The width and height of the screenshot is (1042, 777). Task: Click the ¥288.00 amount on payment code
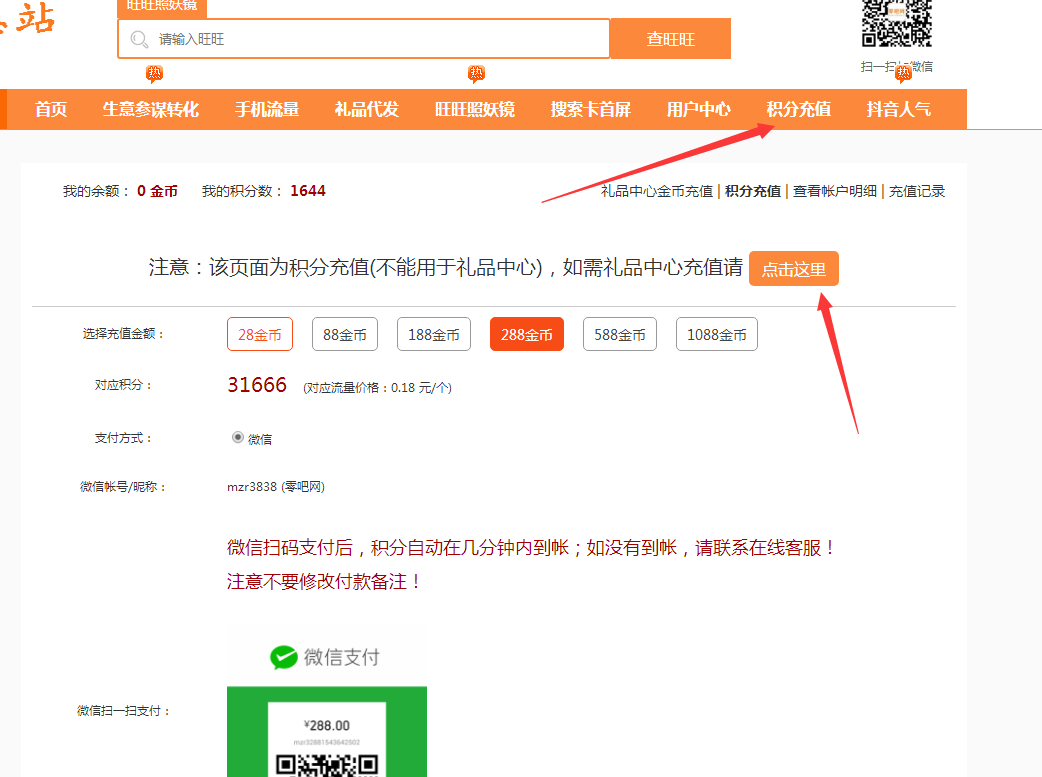tap(326, 725)
